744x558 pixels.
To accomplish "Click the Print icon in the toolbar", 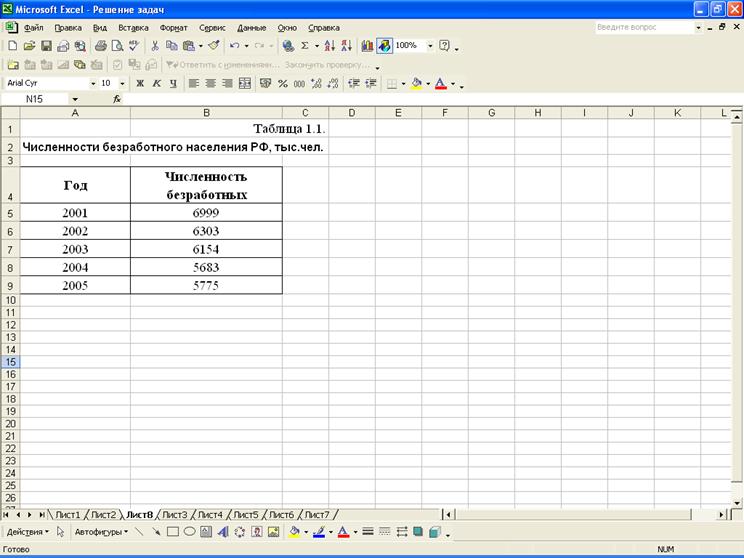I will (x=100, y=46).
